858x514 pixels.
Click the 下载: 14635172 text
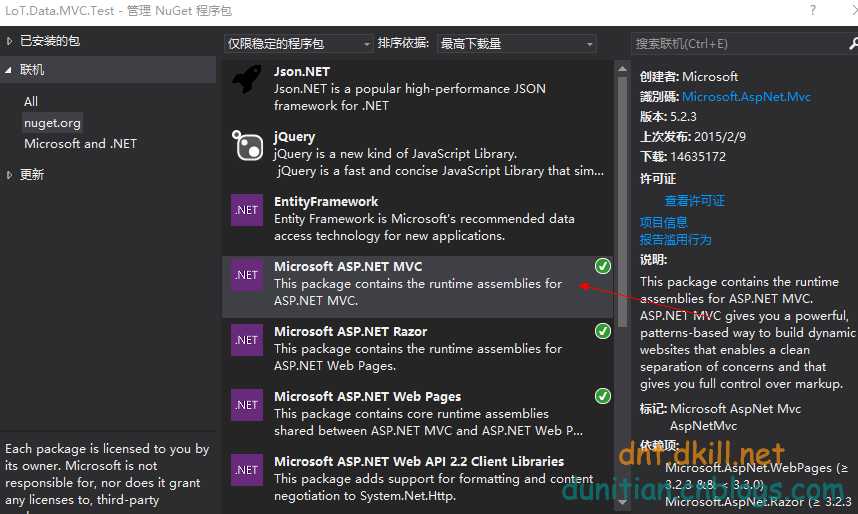pos(683,157)
